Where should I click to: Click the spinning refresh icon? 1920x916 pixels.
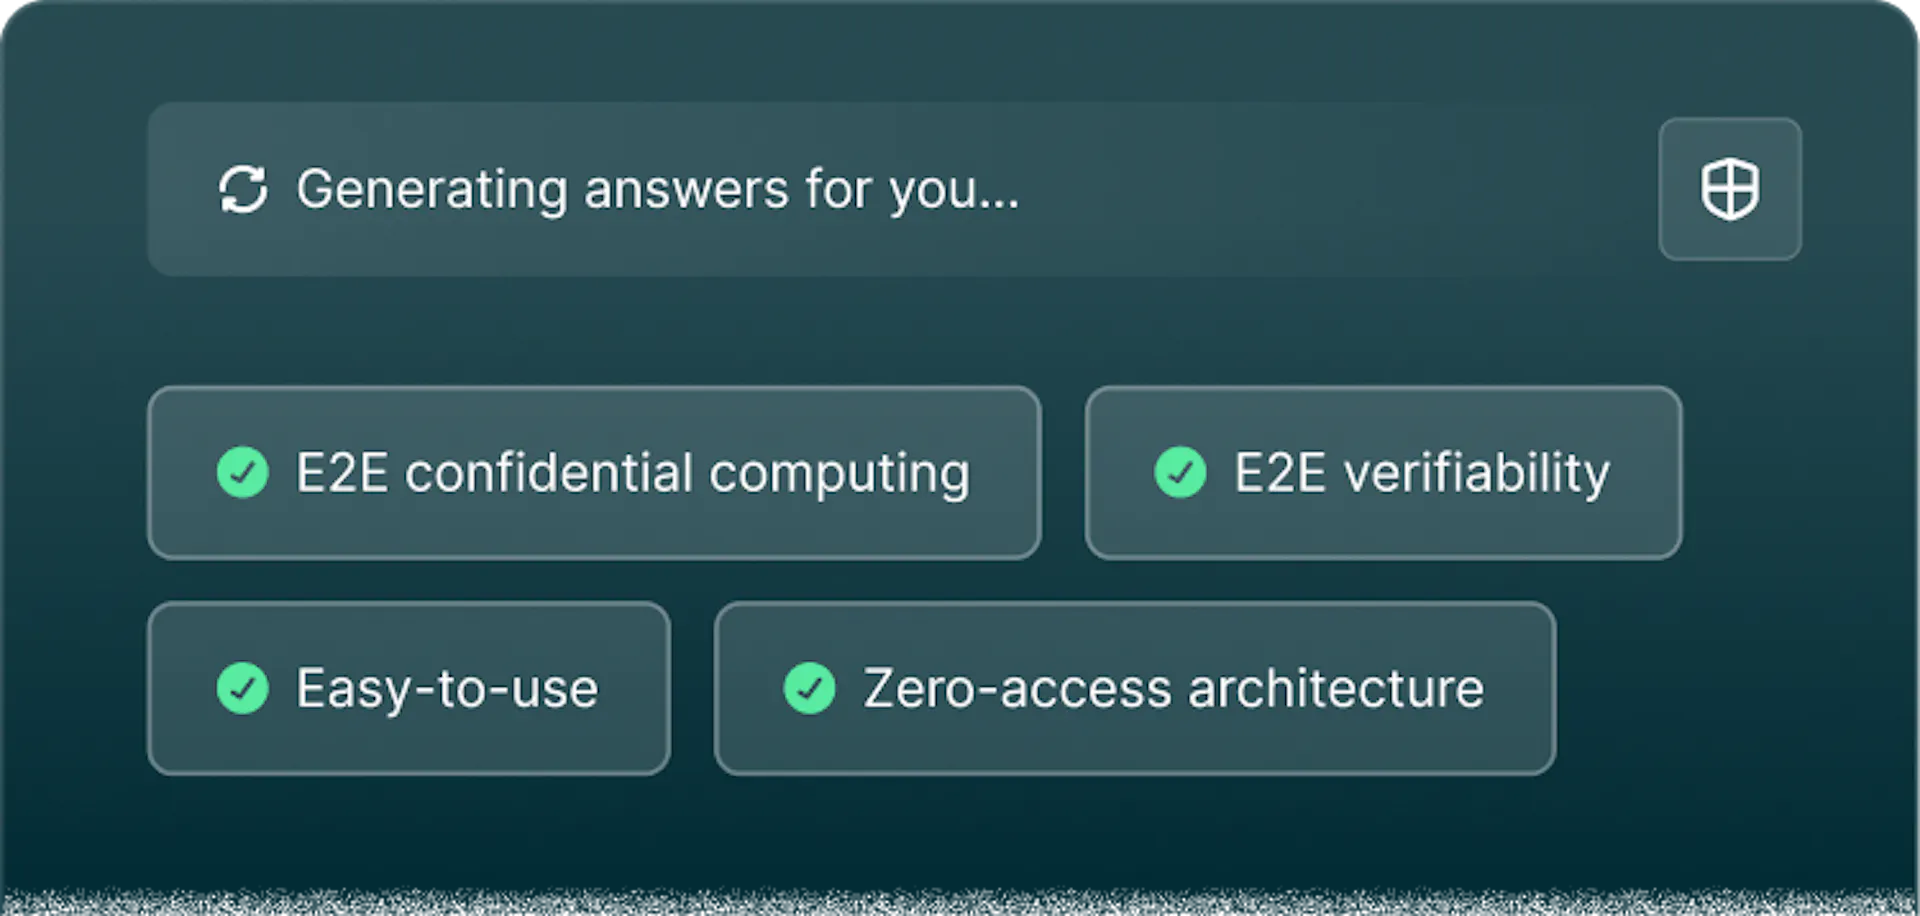pos(243,189)
